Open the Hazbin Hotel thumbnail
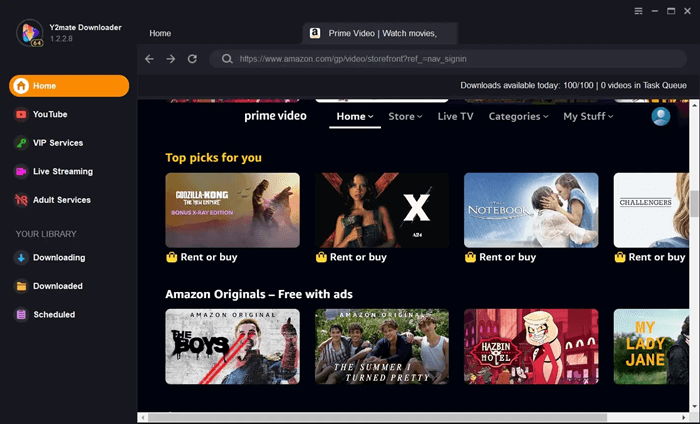The width and height of the screenshot is (700, 424). (x=531, y=347)
